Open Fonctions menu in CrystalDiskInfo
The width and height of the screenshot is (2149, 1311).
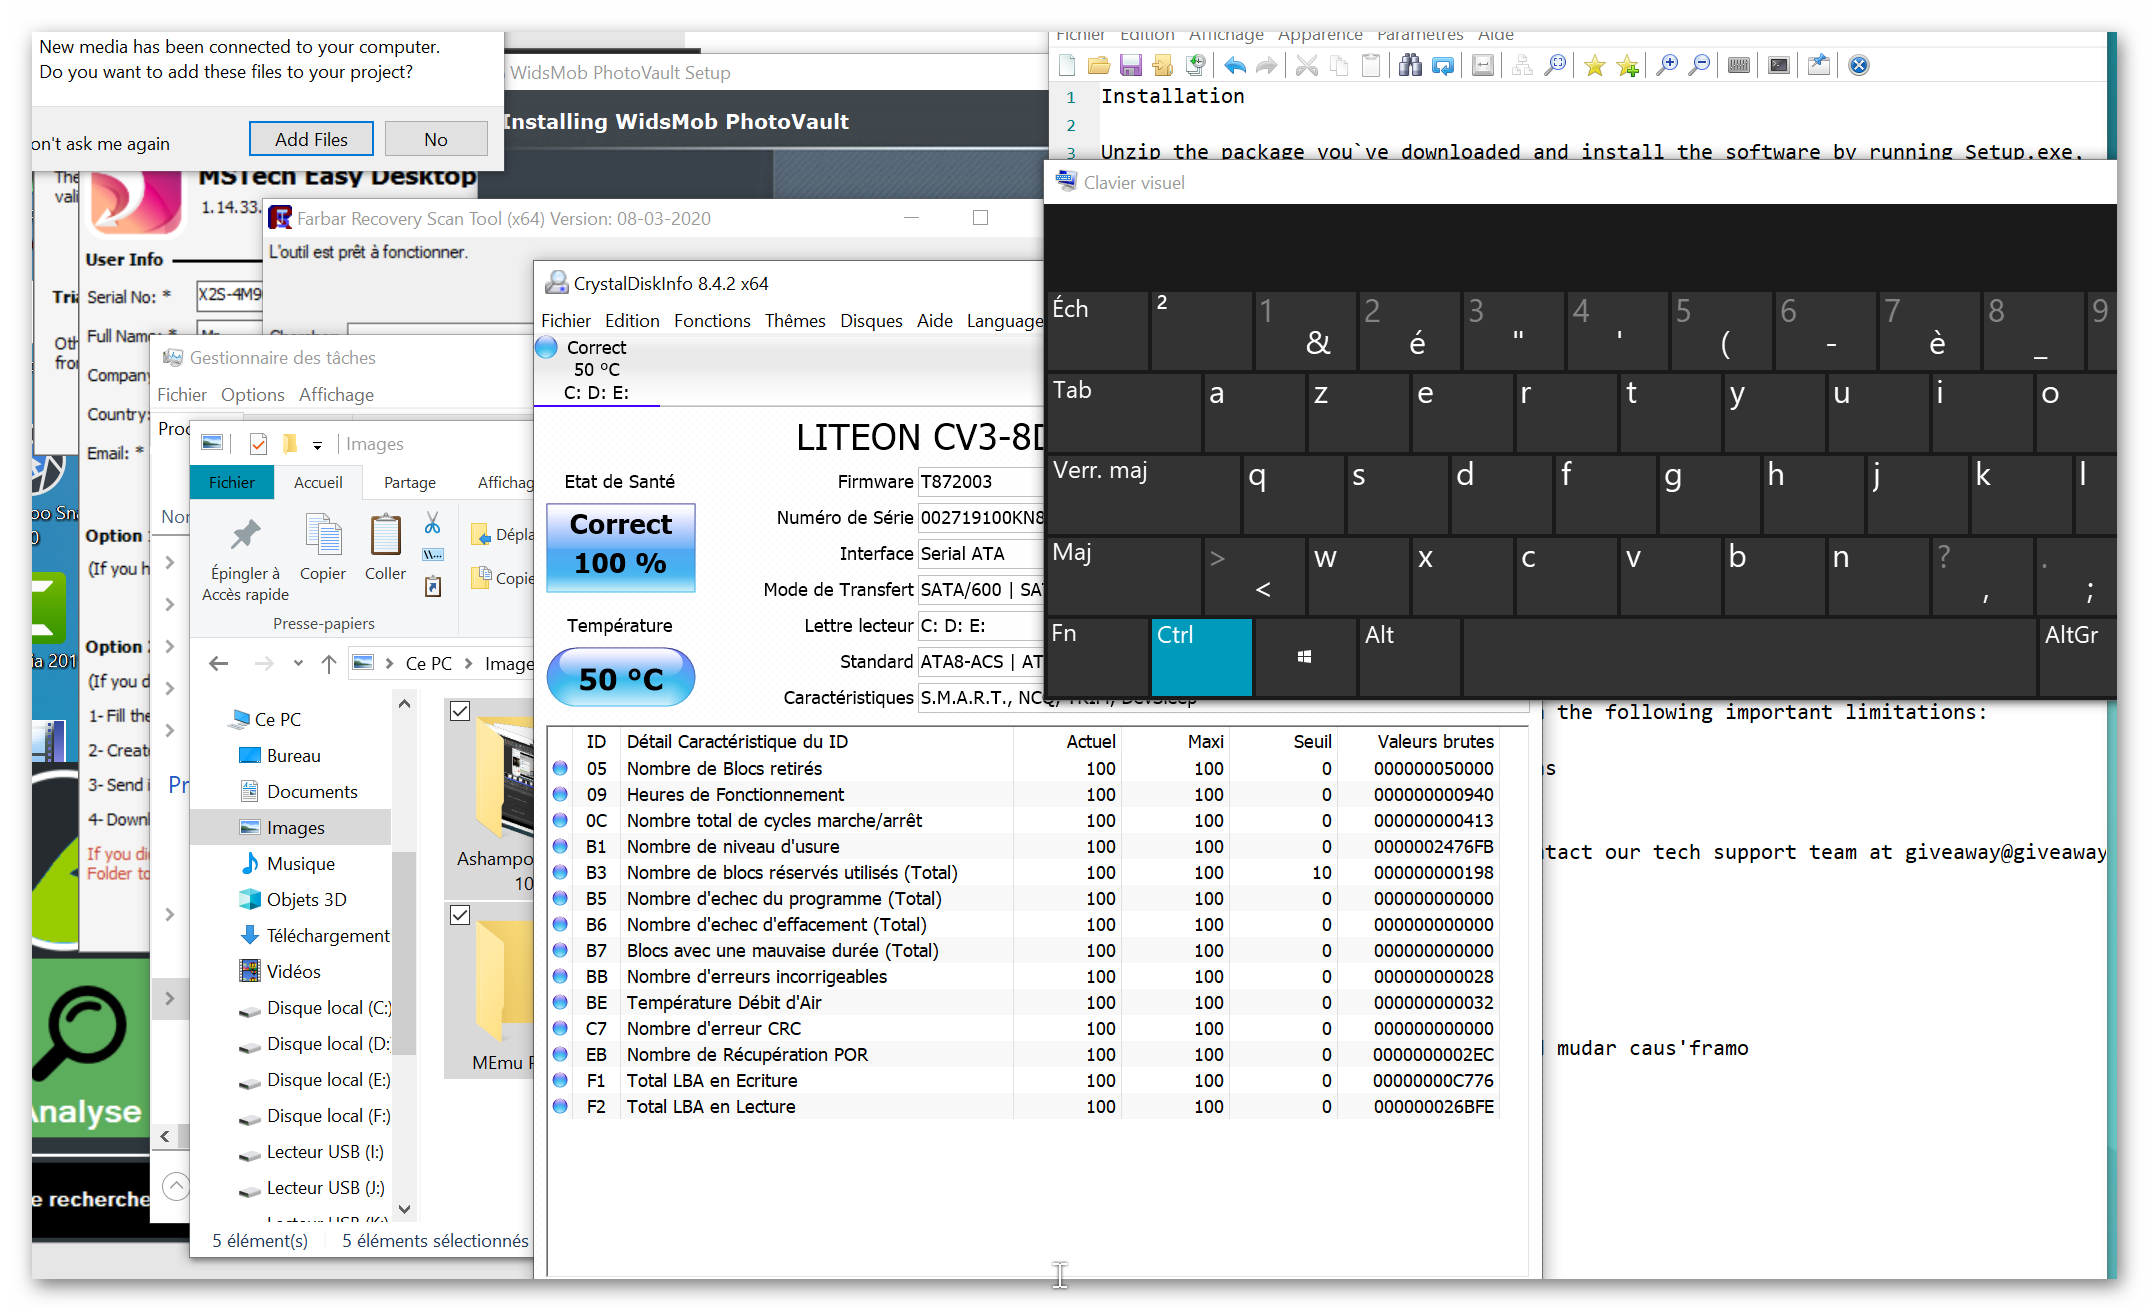pos(712,321)
